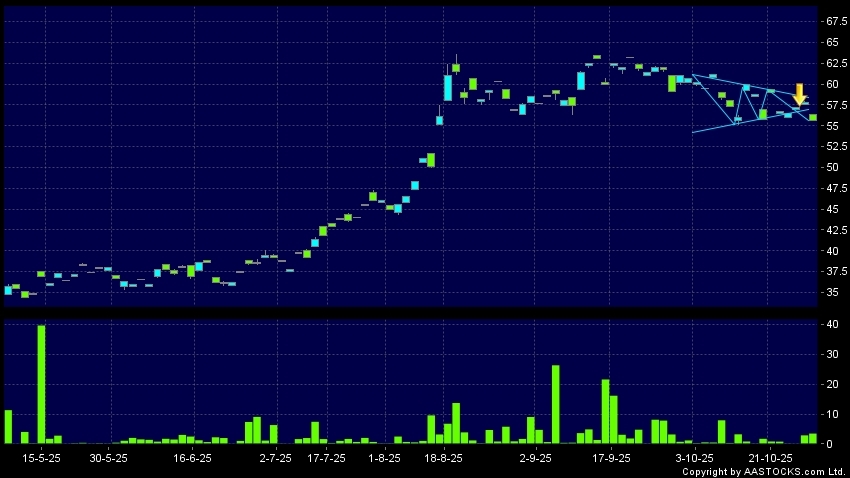Click the 20 volume axis label
850x478 pixels.
pyautogui.click(x=830, y=384)
